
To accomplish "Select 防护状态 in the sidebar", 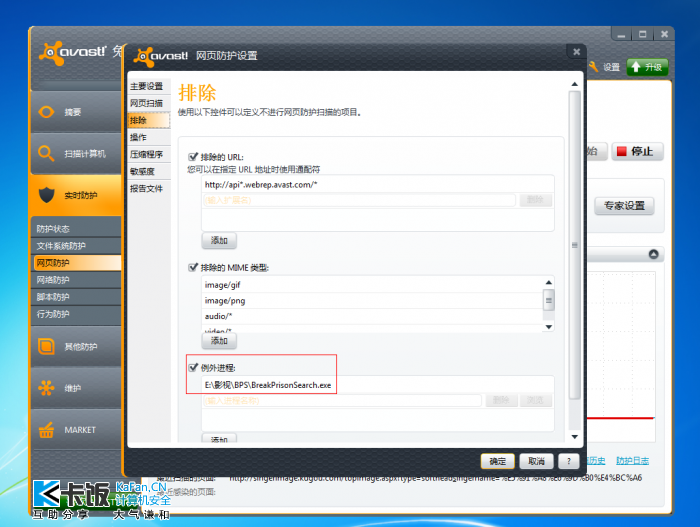I will point(76,229).
